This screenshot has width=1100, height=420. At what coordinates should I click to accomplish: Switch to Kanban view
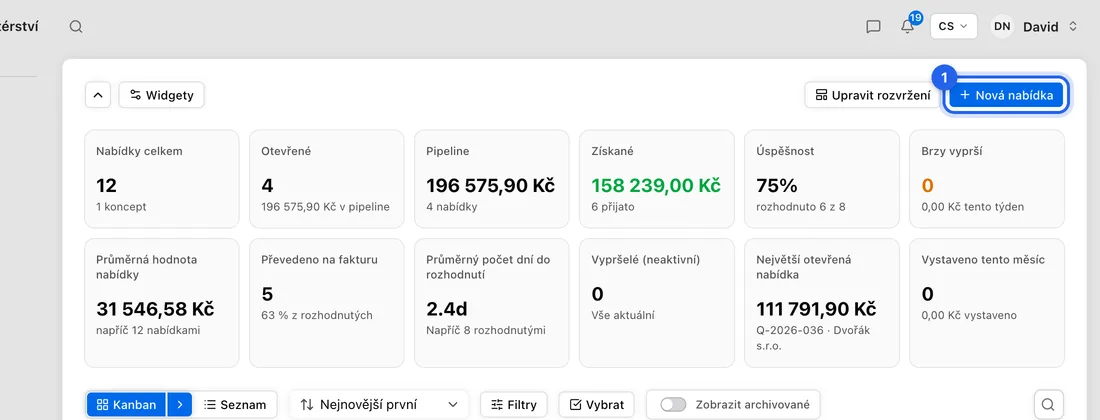126,405
